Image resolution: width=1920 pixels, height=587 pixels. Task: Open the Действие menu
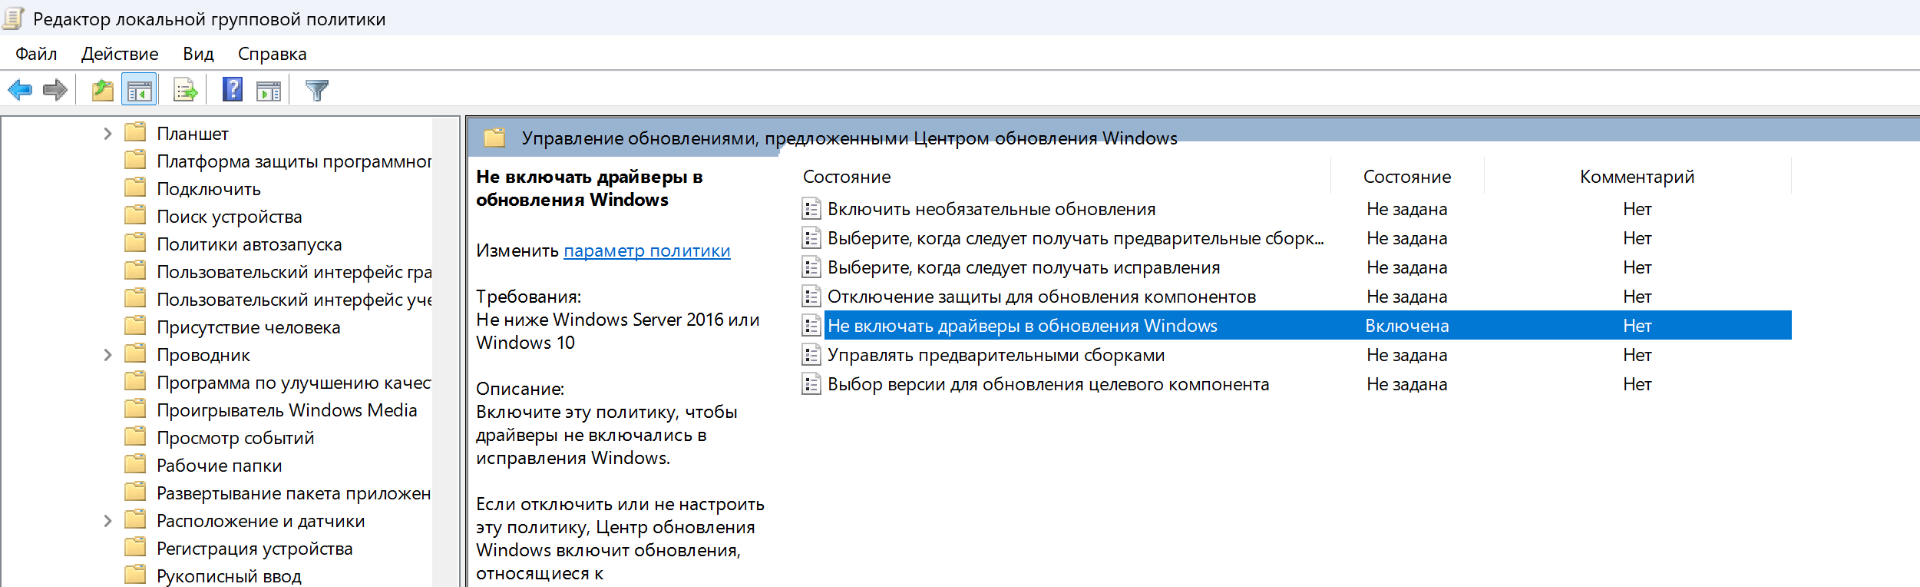[x=120, y=54]
